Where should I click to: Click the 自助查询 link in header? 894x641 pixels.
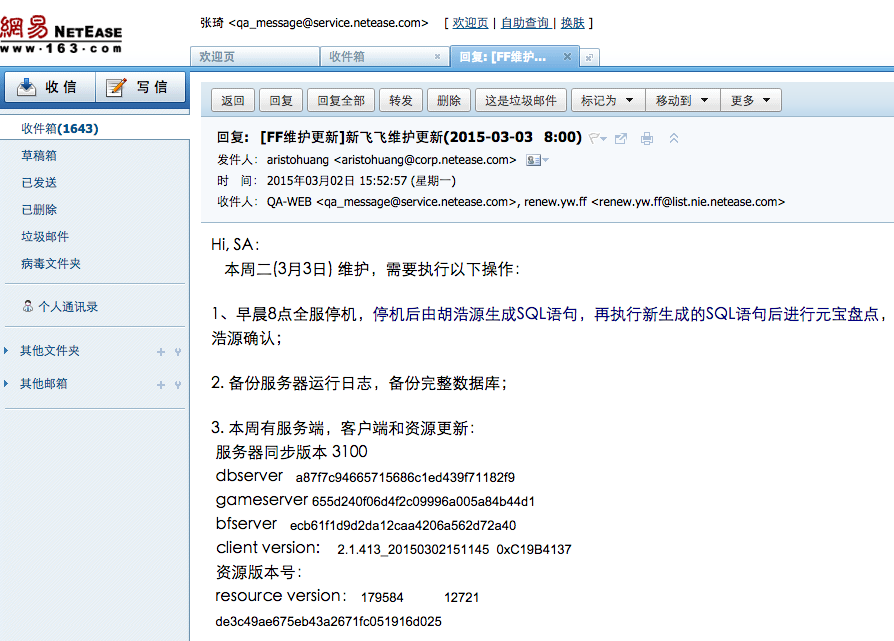[x=525, y=23]
